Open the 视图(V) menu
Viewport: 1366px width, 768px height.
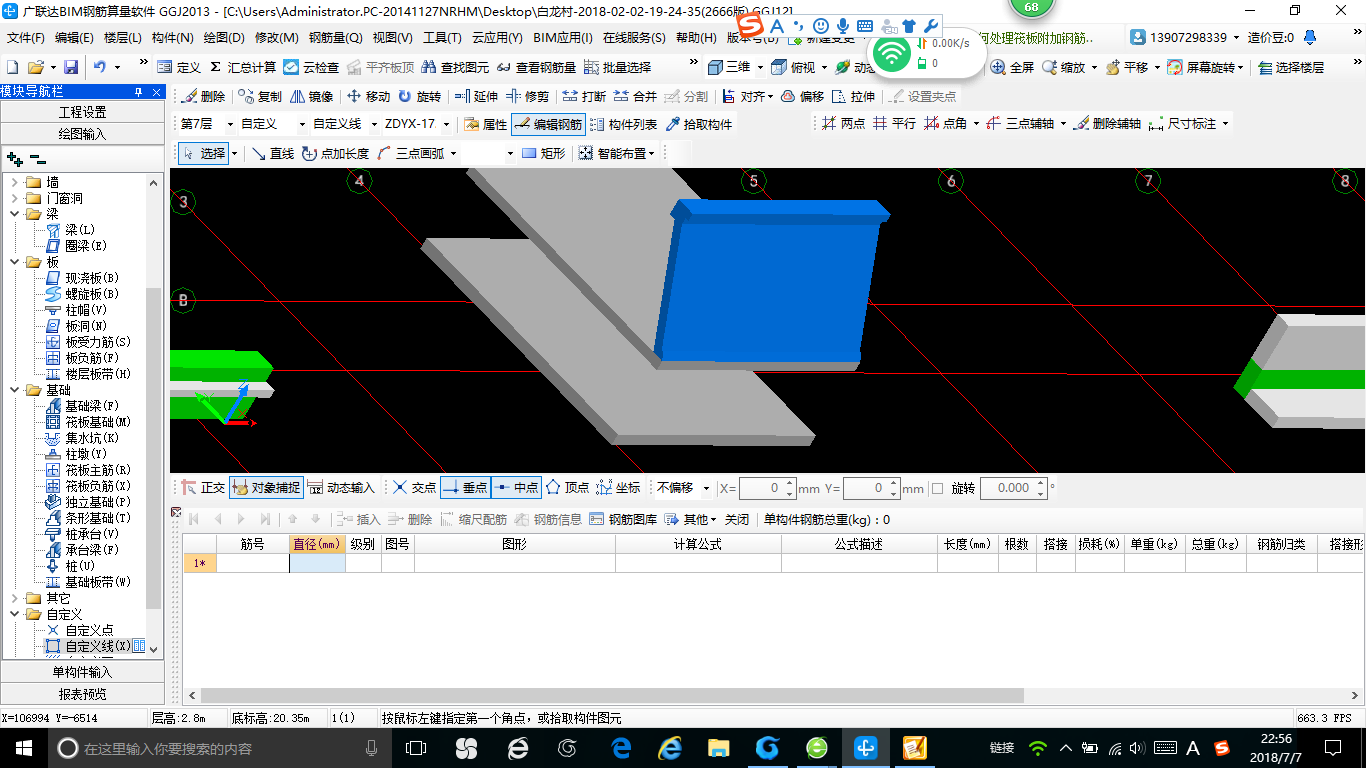[x=392, y=37]
